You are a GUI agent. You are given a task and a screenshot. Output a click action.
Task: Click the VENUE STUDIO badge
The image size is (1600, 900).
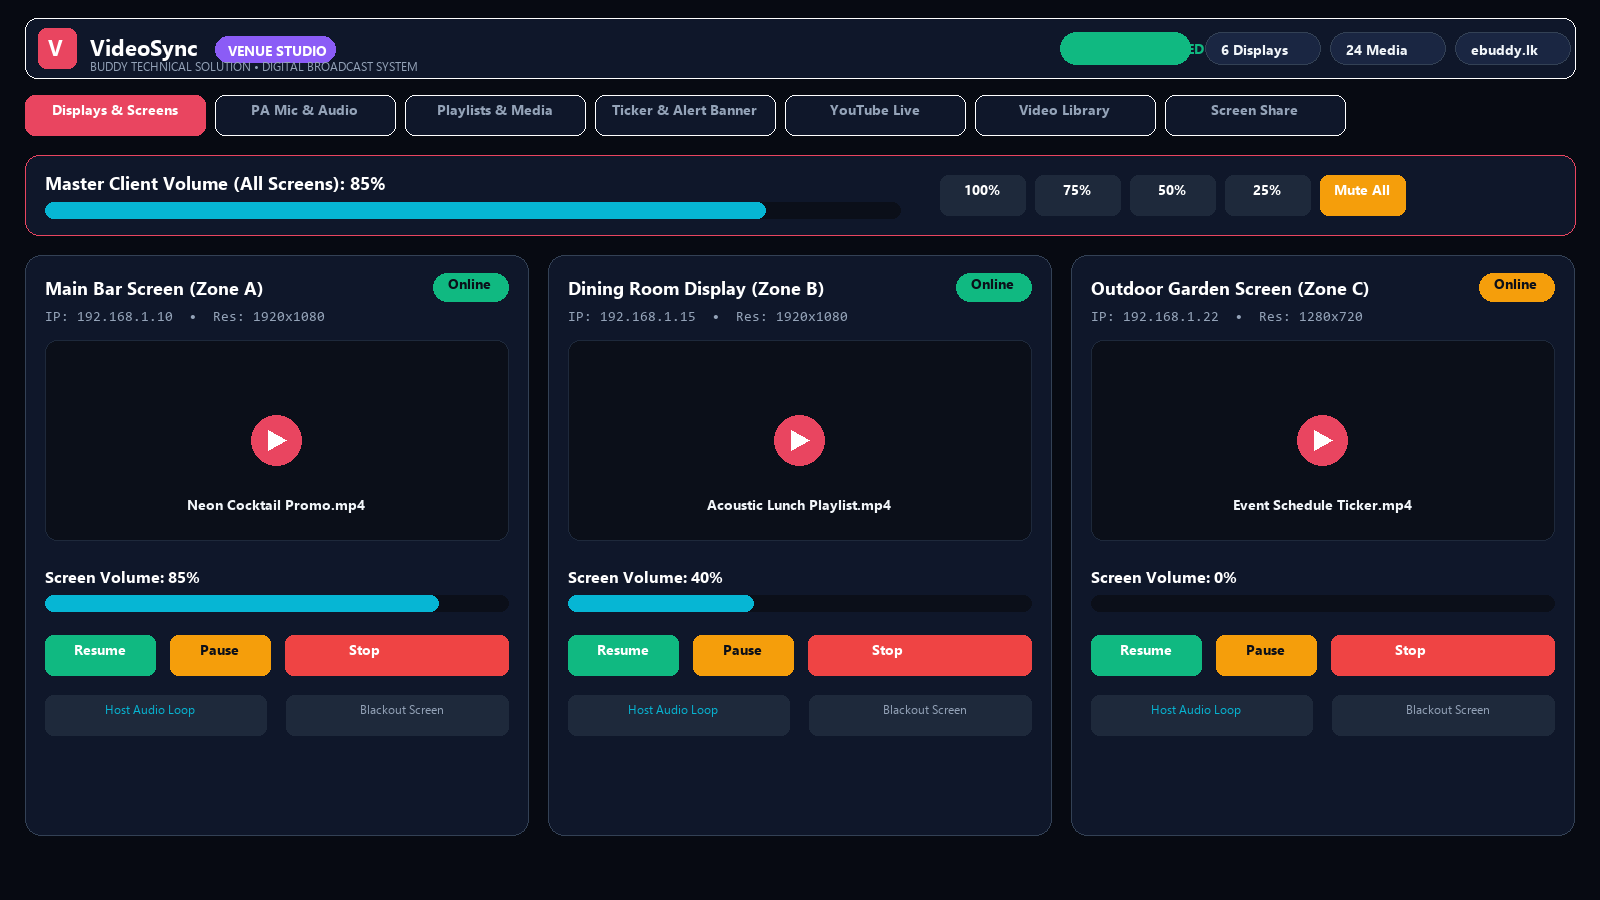276,50
